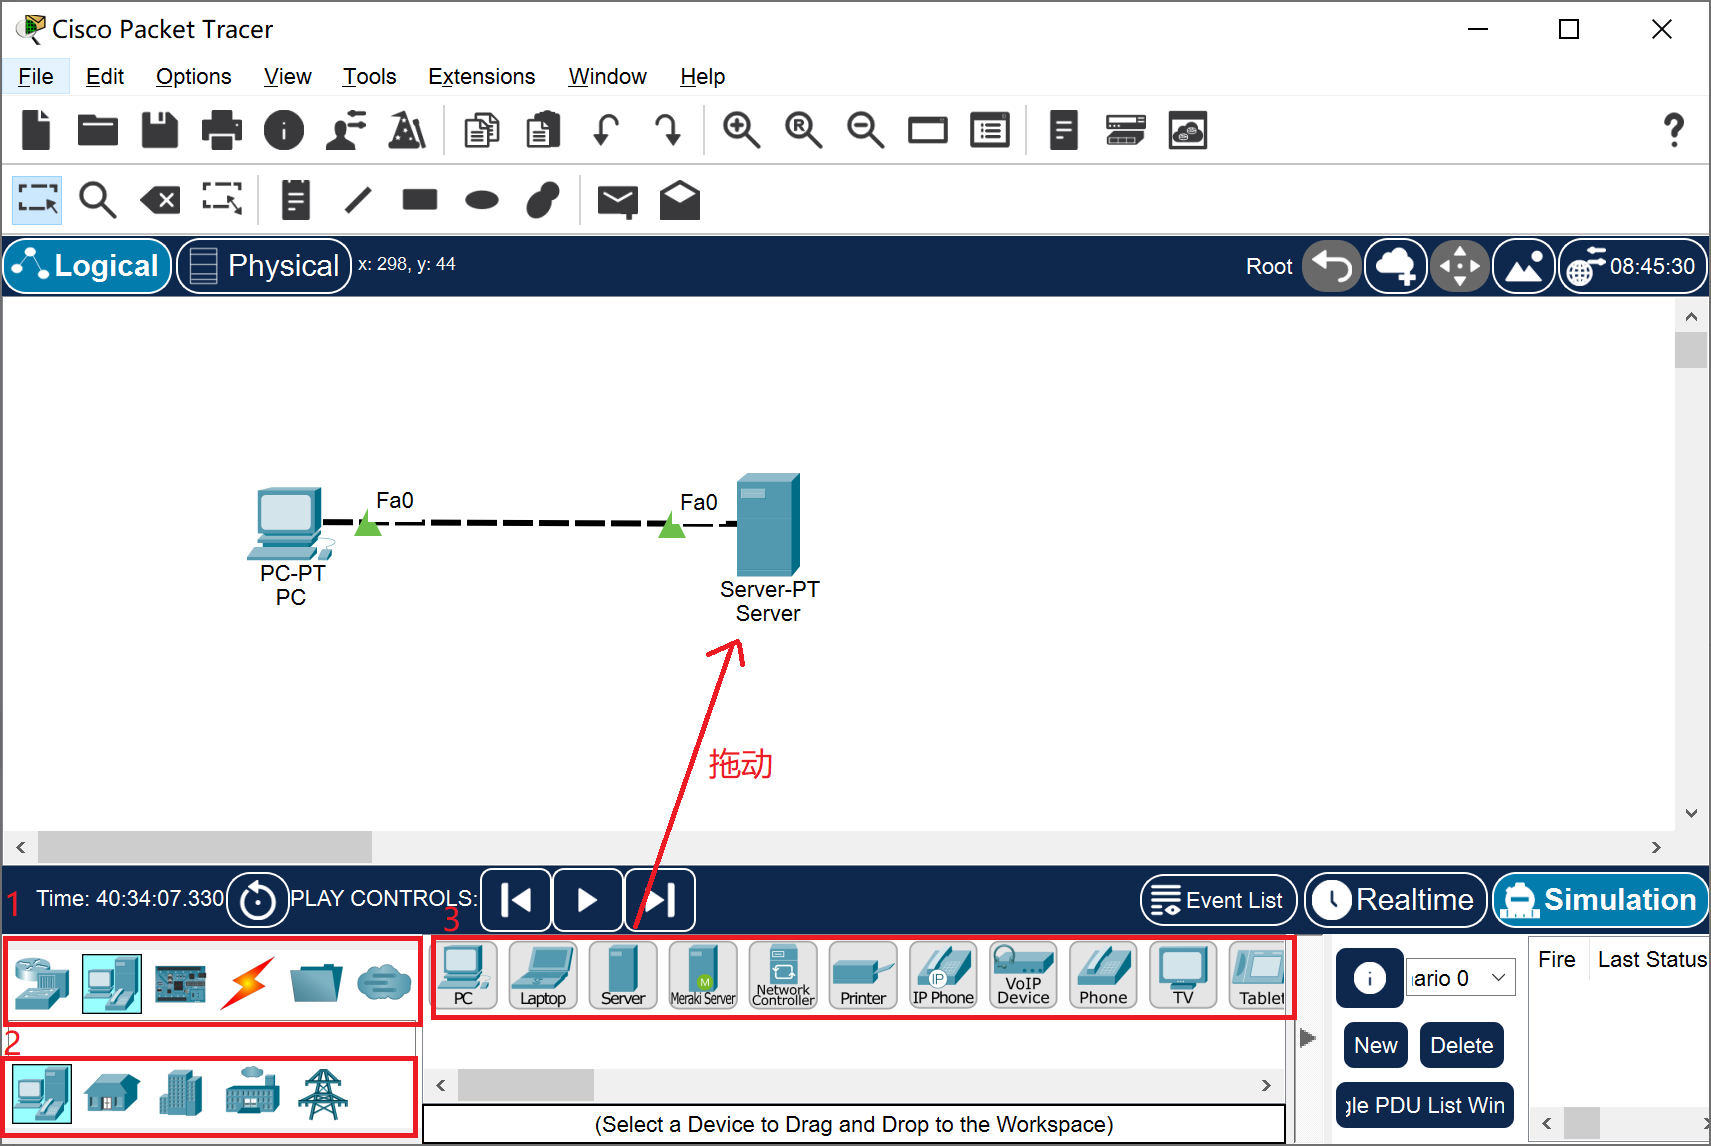Switch to the Physical workspace view
Screen dimensions: 1711x1146
[264, 266]
